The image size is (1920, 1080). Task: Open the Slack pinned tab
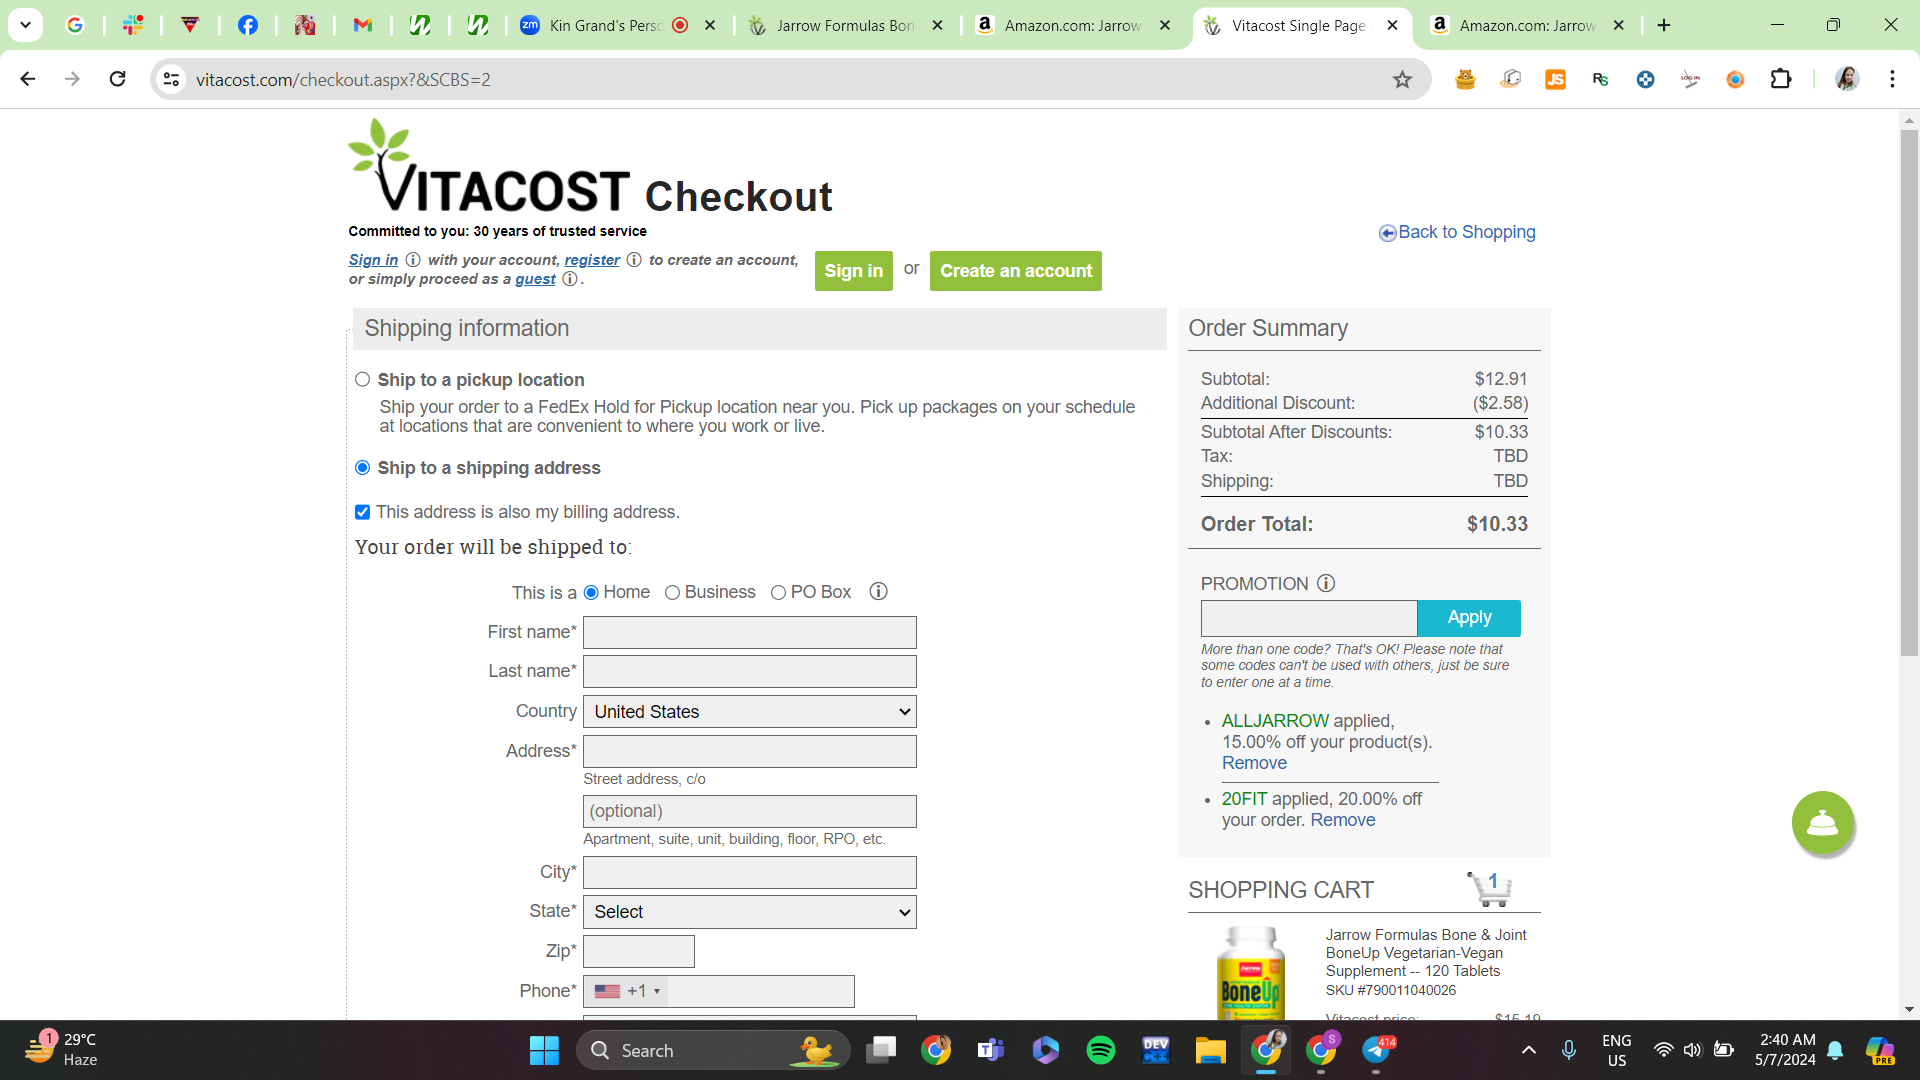click(x=132, y=25)
